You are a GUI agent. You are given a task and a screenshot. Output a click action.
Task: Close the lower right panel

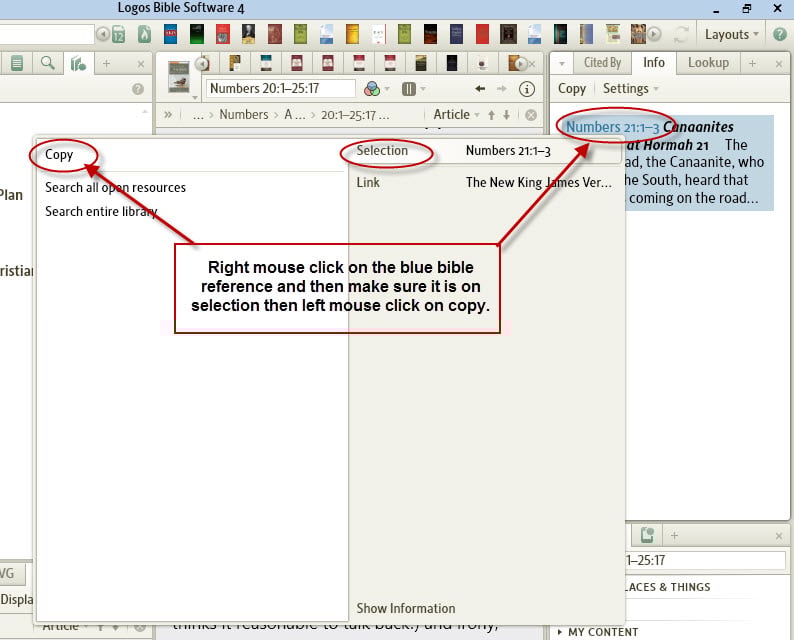(x=779, y=536)
